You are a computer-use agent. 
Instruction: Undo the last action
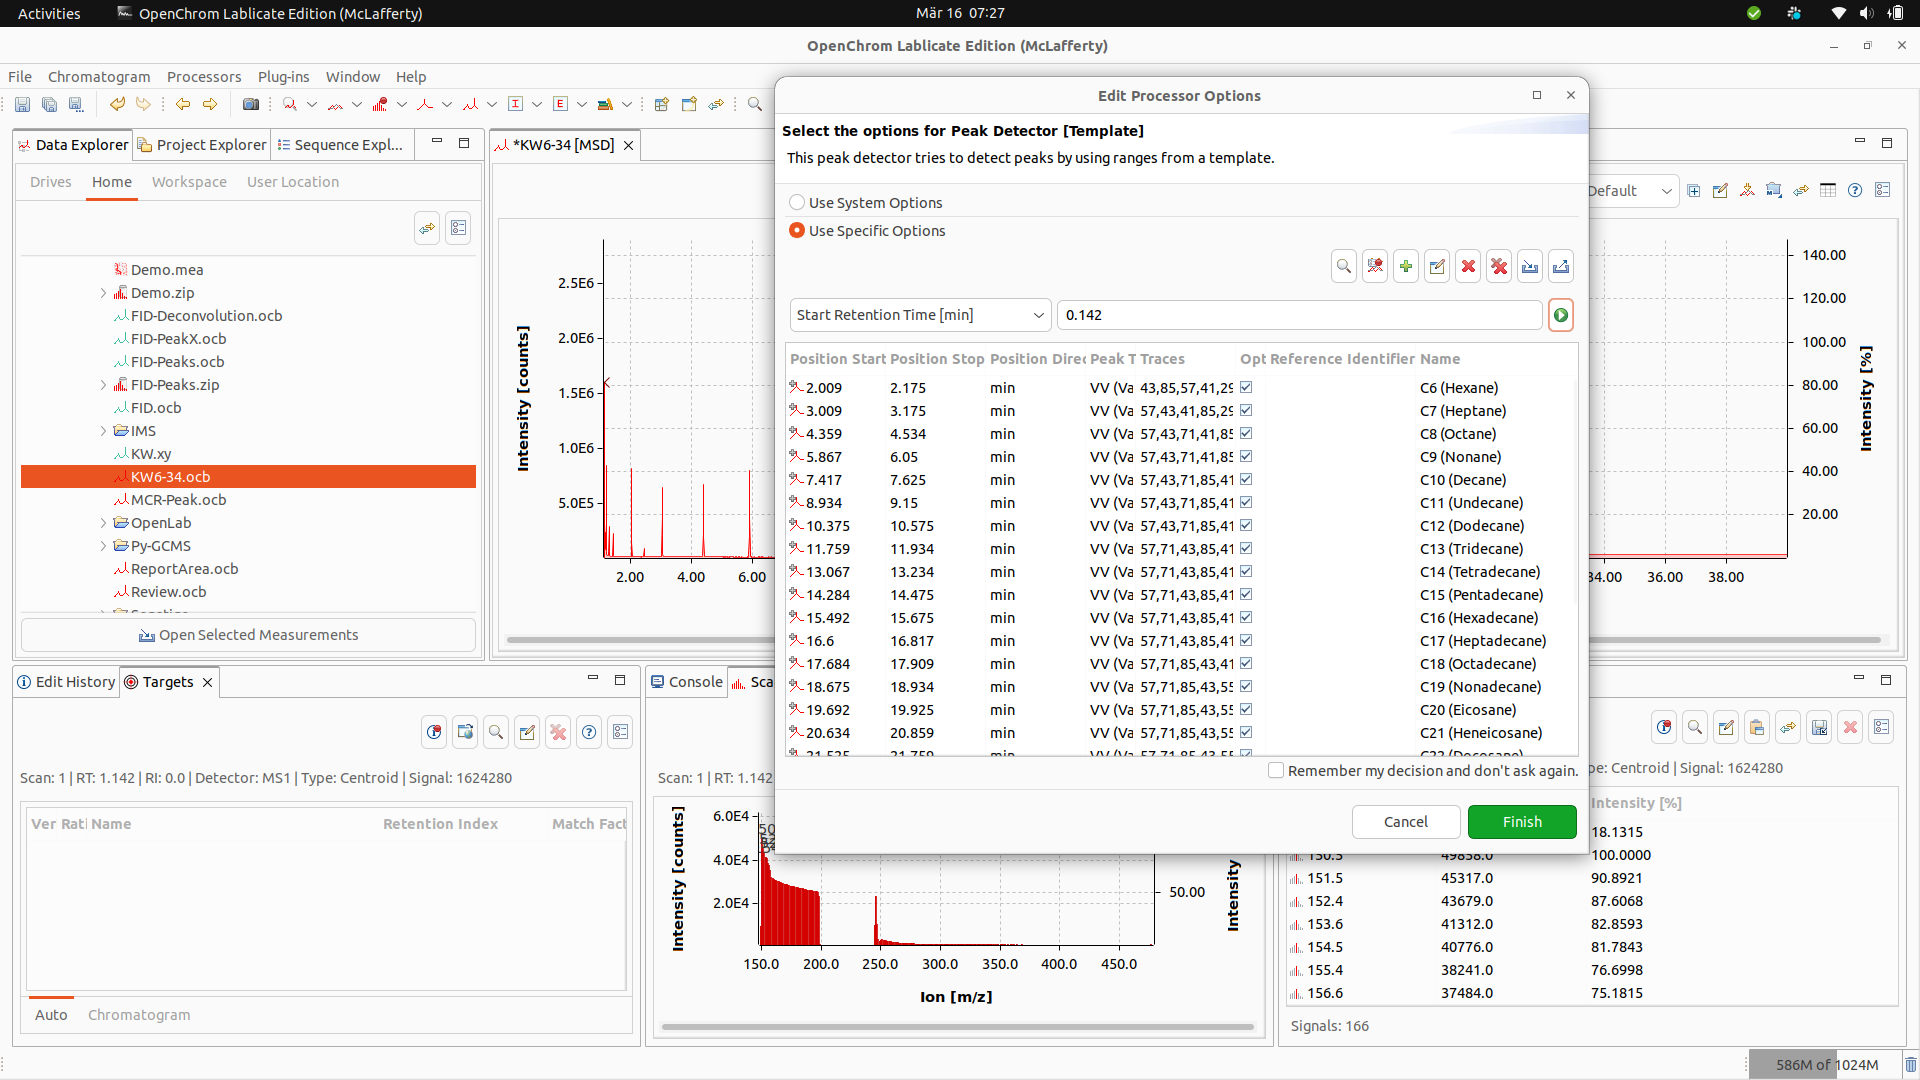pos(117,104)
